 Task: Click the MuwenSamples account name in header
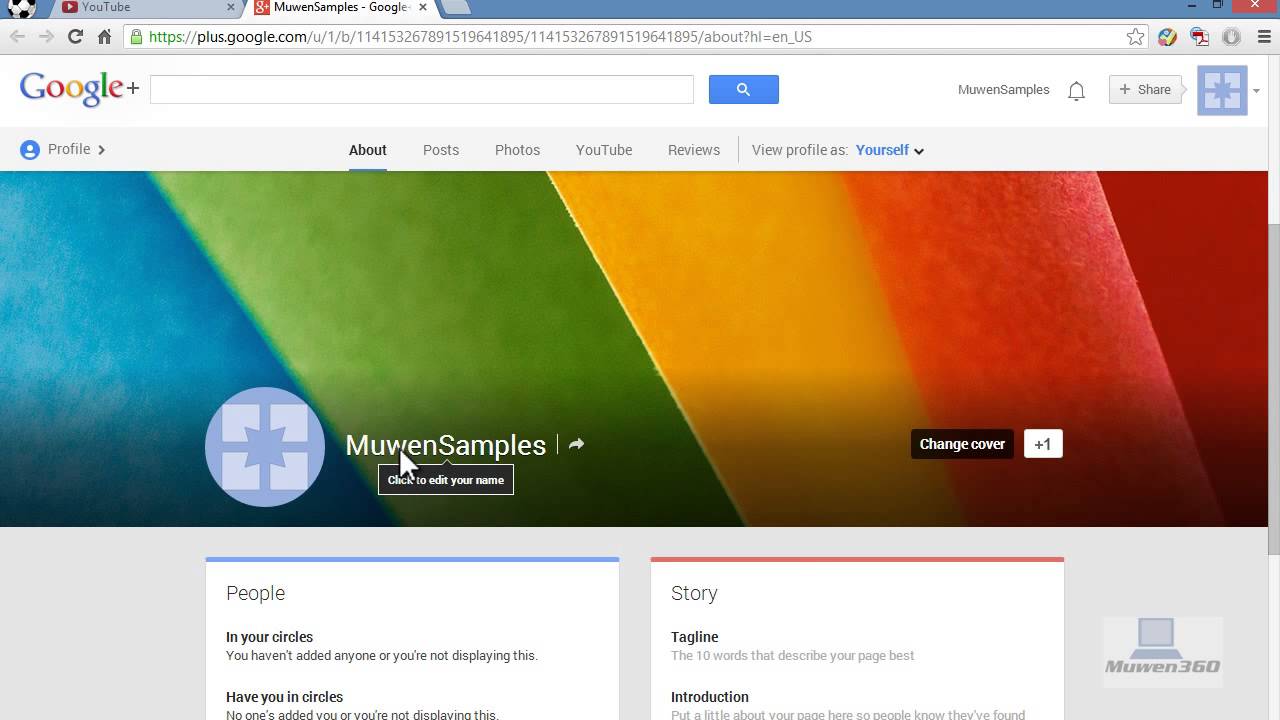point(1004,90)
